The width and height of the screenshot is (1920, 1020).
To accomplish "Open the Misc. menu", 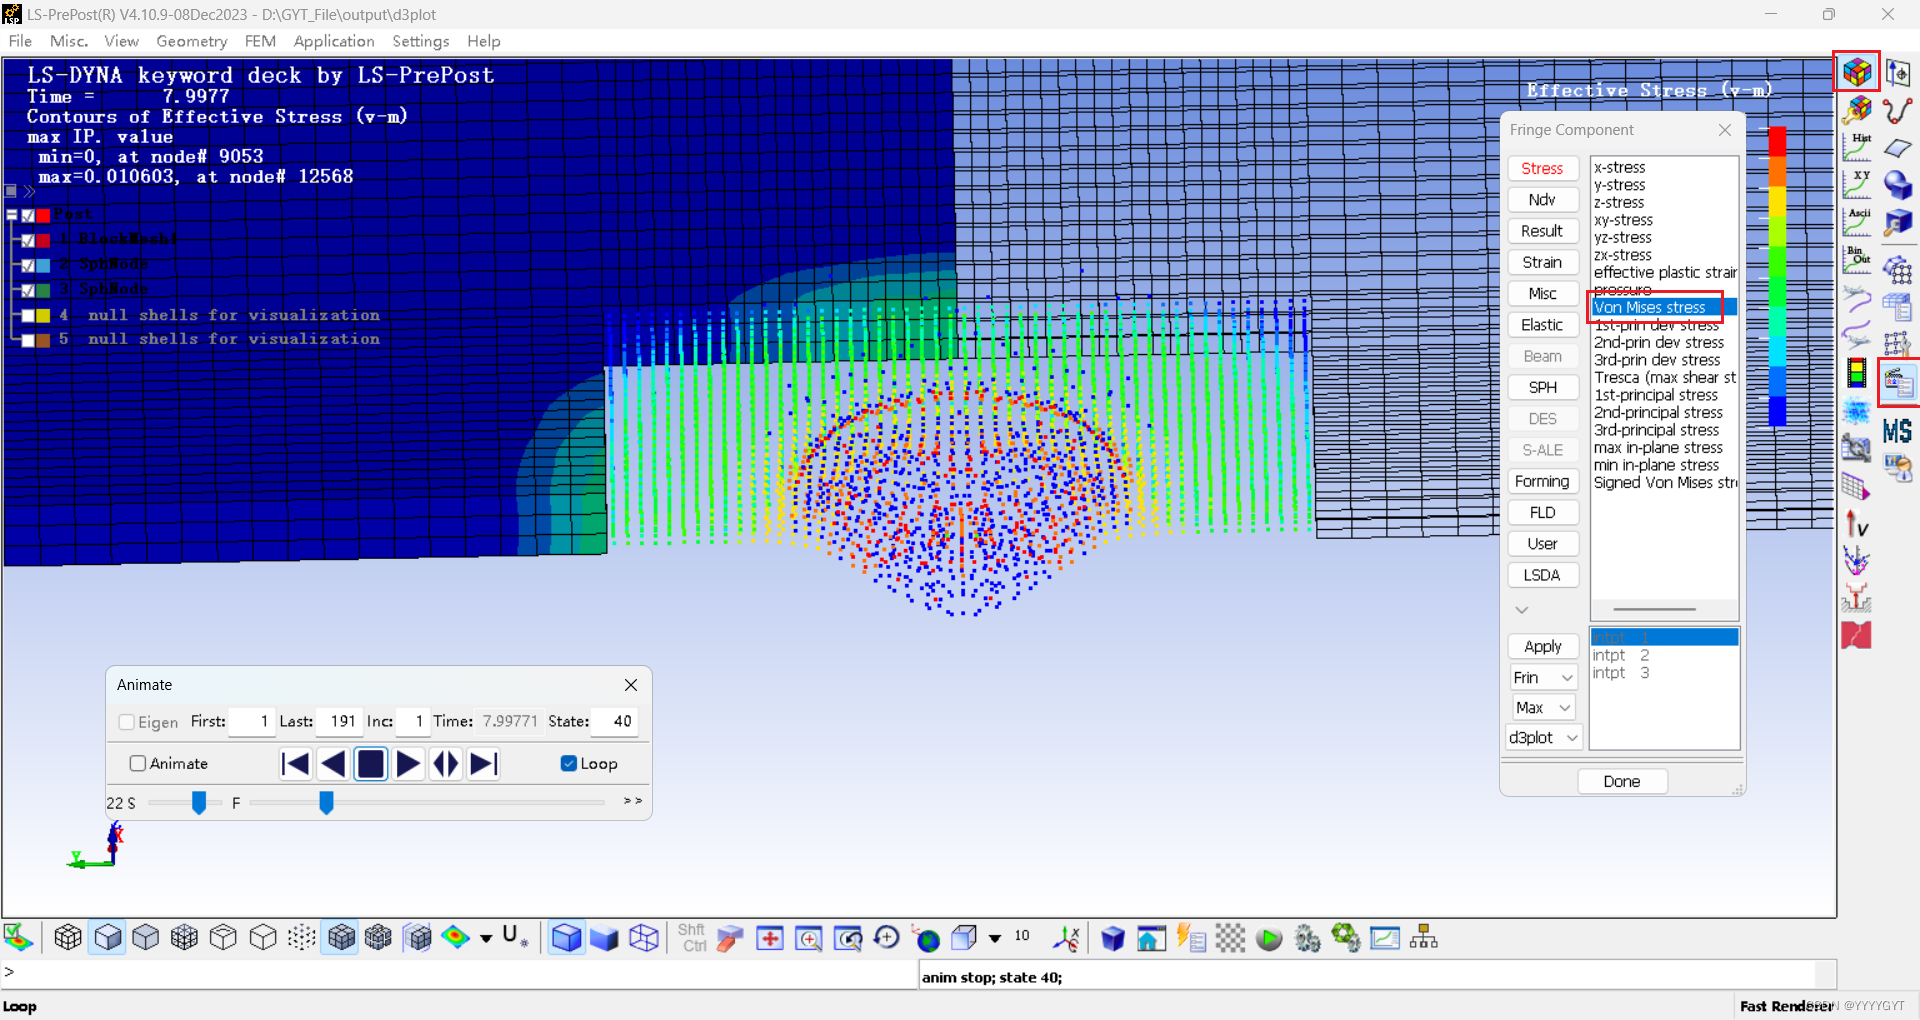I will [69, 41].
